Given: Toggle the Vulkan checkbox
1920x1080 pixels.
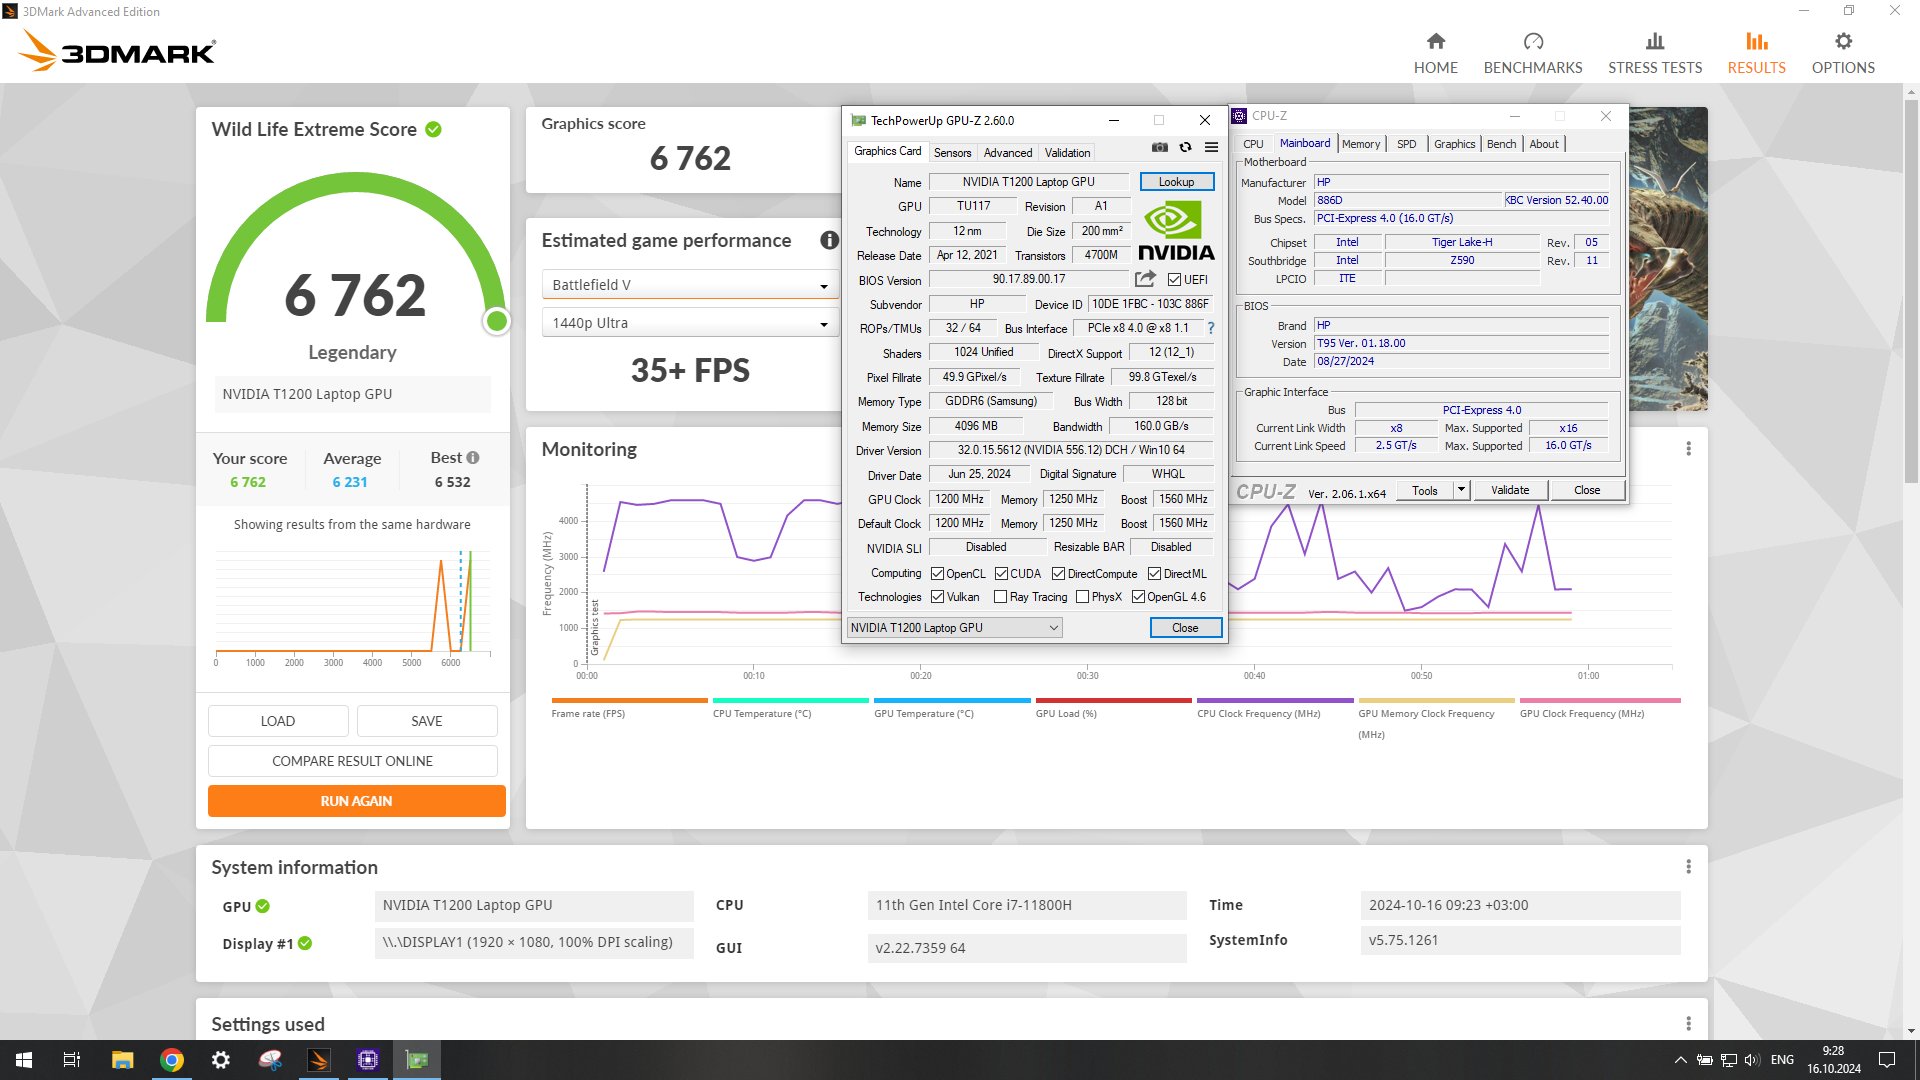Looking at the screenshot, I should (937, 597).
